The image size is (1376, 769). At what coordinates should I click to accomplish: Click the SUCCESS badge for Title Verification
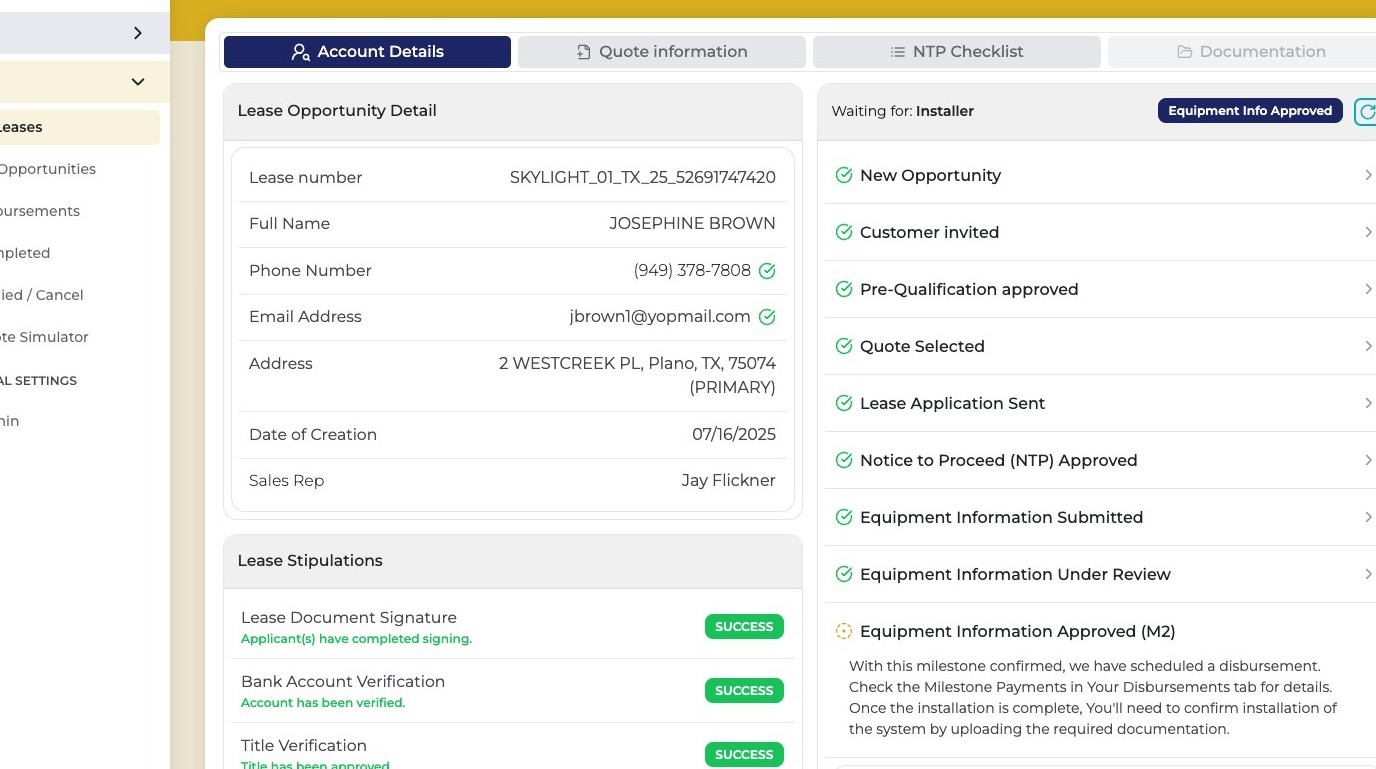click(x=744, y=755)
